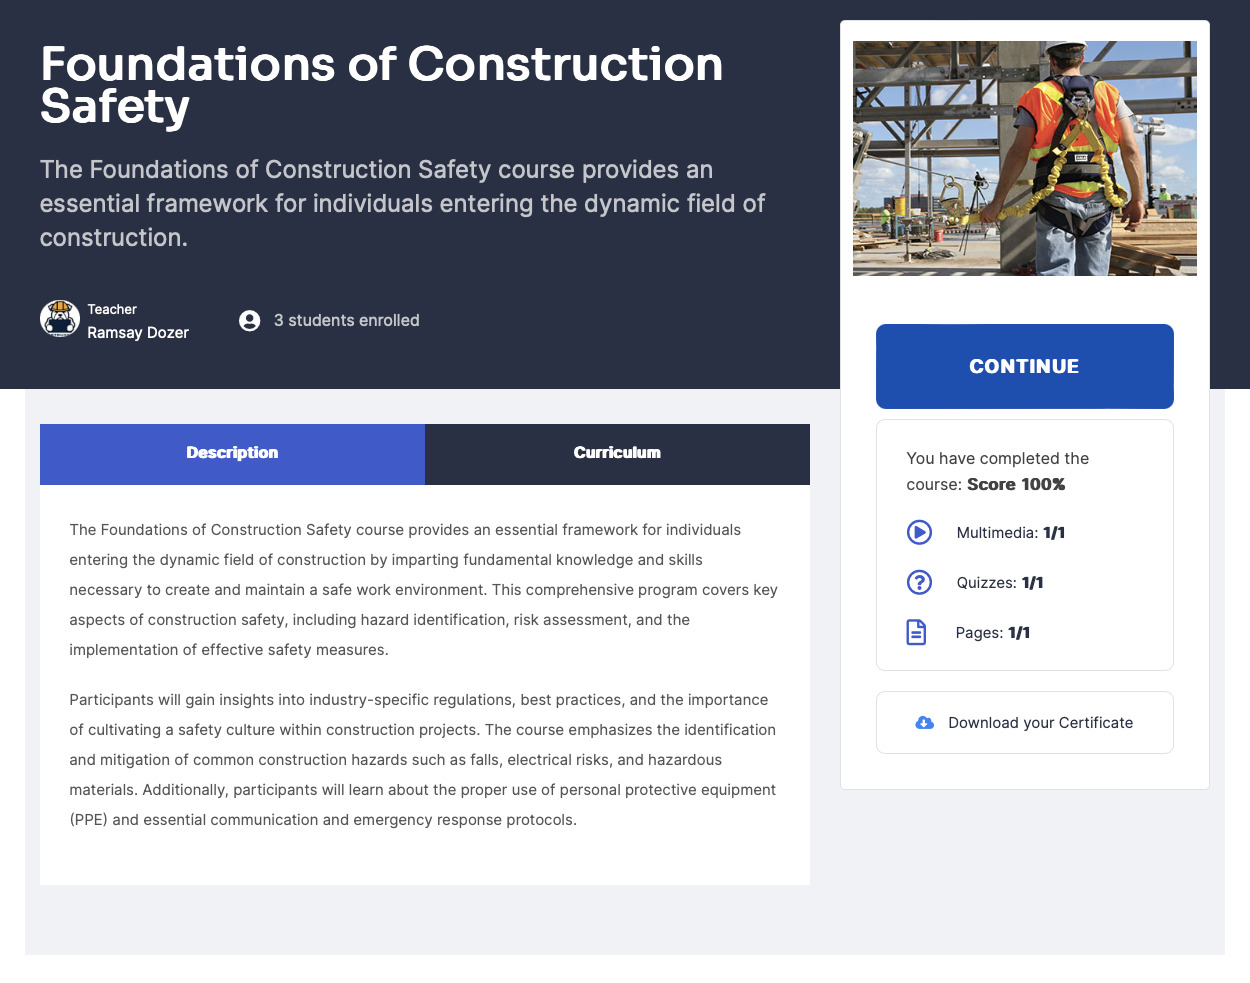Open the Description tab
This screenshot has height=983, width=1250.
(x=232, y=454)
